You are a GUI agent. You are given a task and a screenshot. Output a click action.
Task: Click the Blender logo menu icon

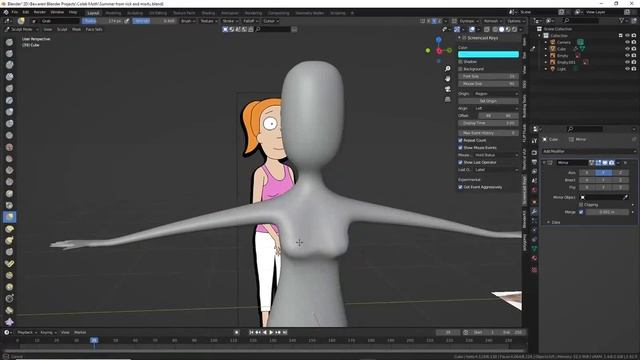point(6,12)
